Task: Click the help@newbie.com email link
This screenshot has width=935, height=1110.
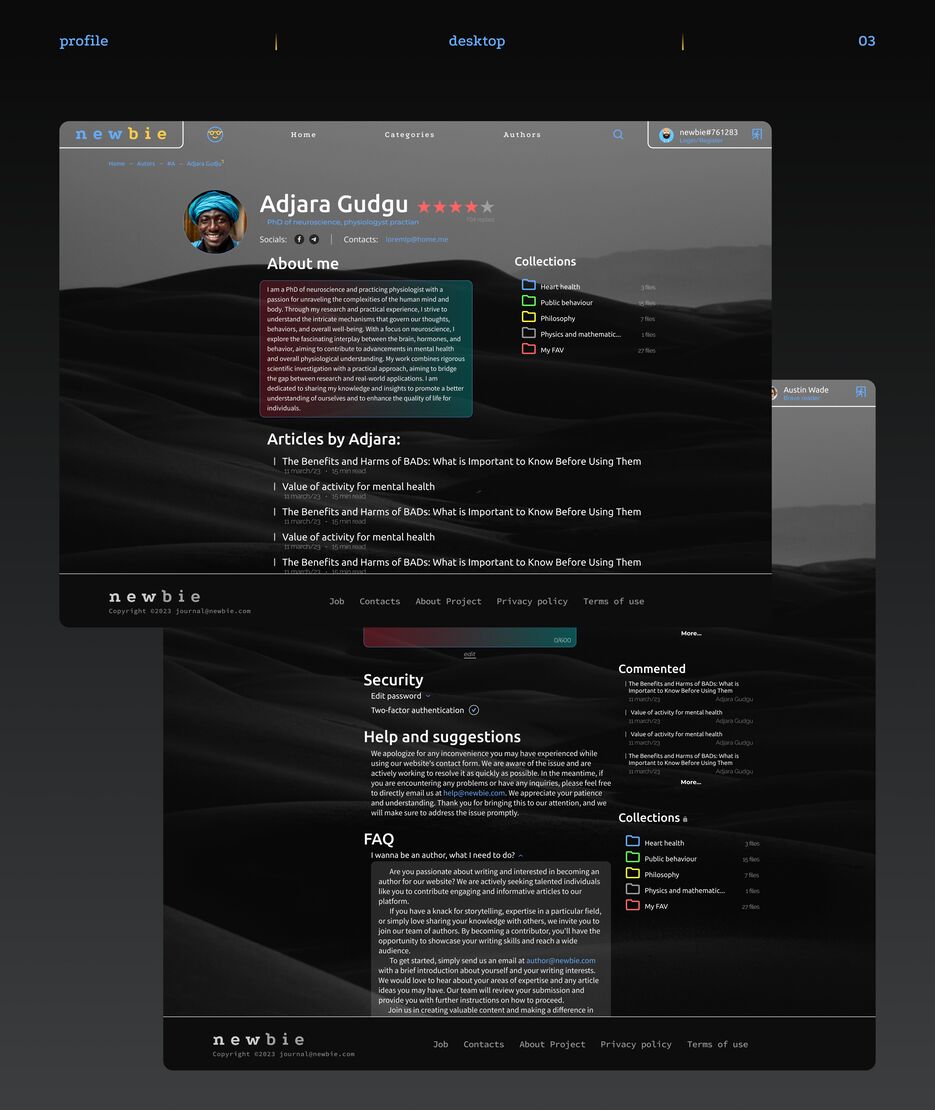Action: [x=474, y=793]
